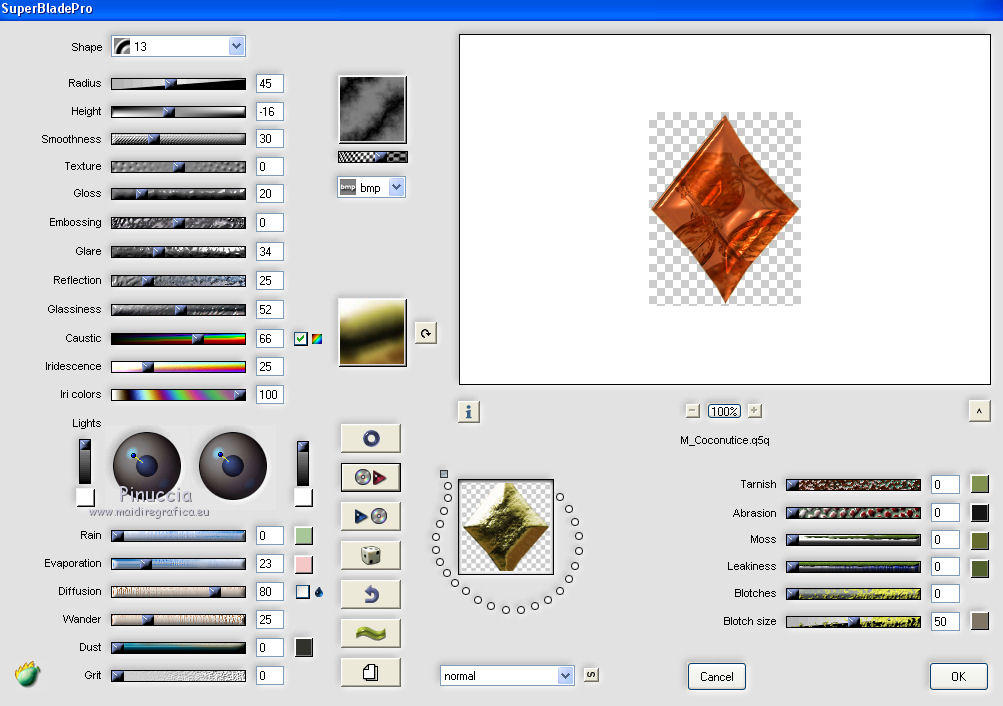Open the normal blend mode dropdown
Viewport: 1003px width, 706px height.
point(565,676)
